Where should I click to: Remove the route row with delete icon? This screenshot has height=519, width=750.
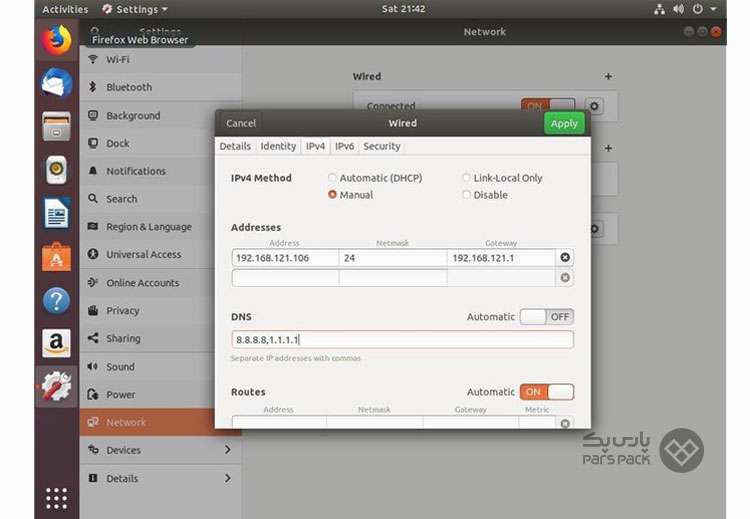pos(565,423)
